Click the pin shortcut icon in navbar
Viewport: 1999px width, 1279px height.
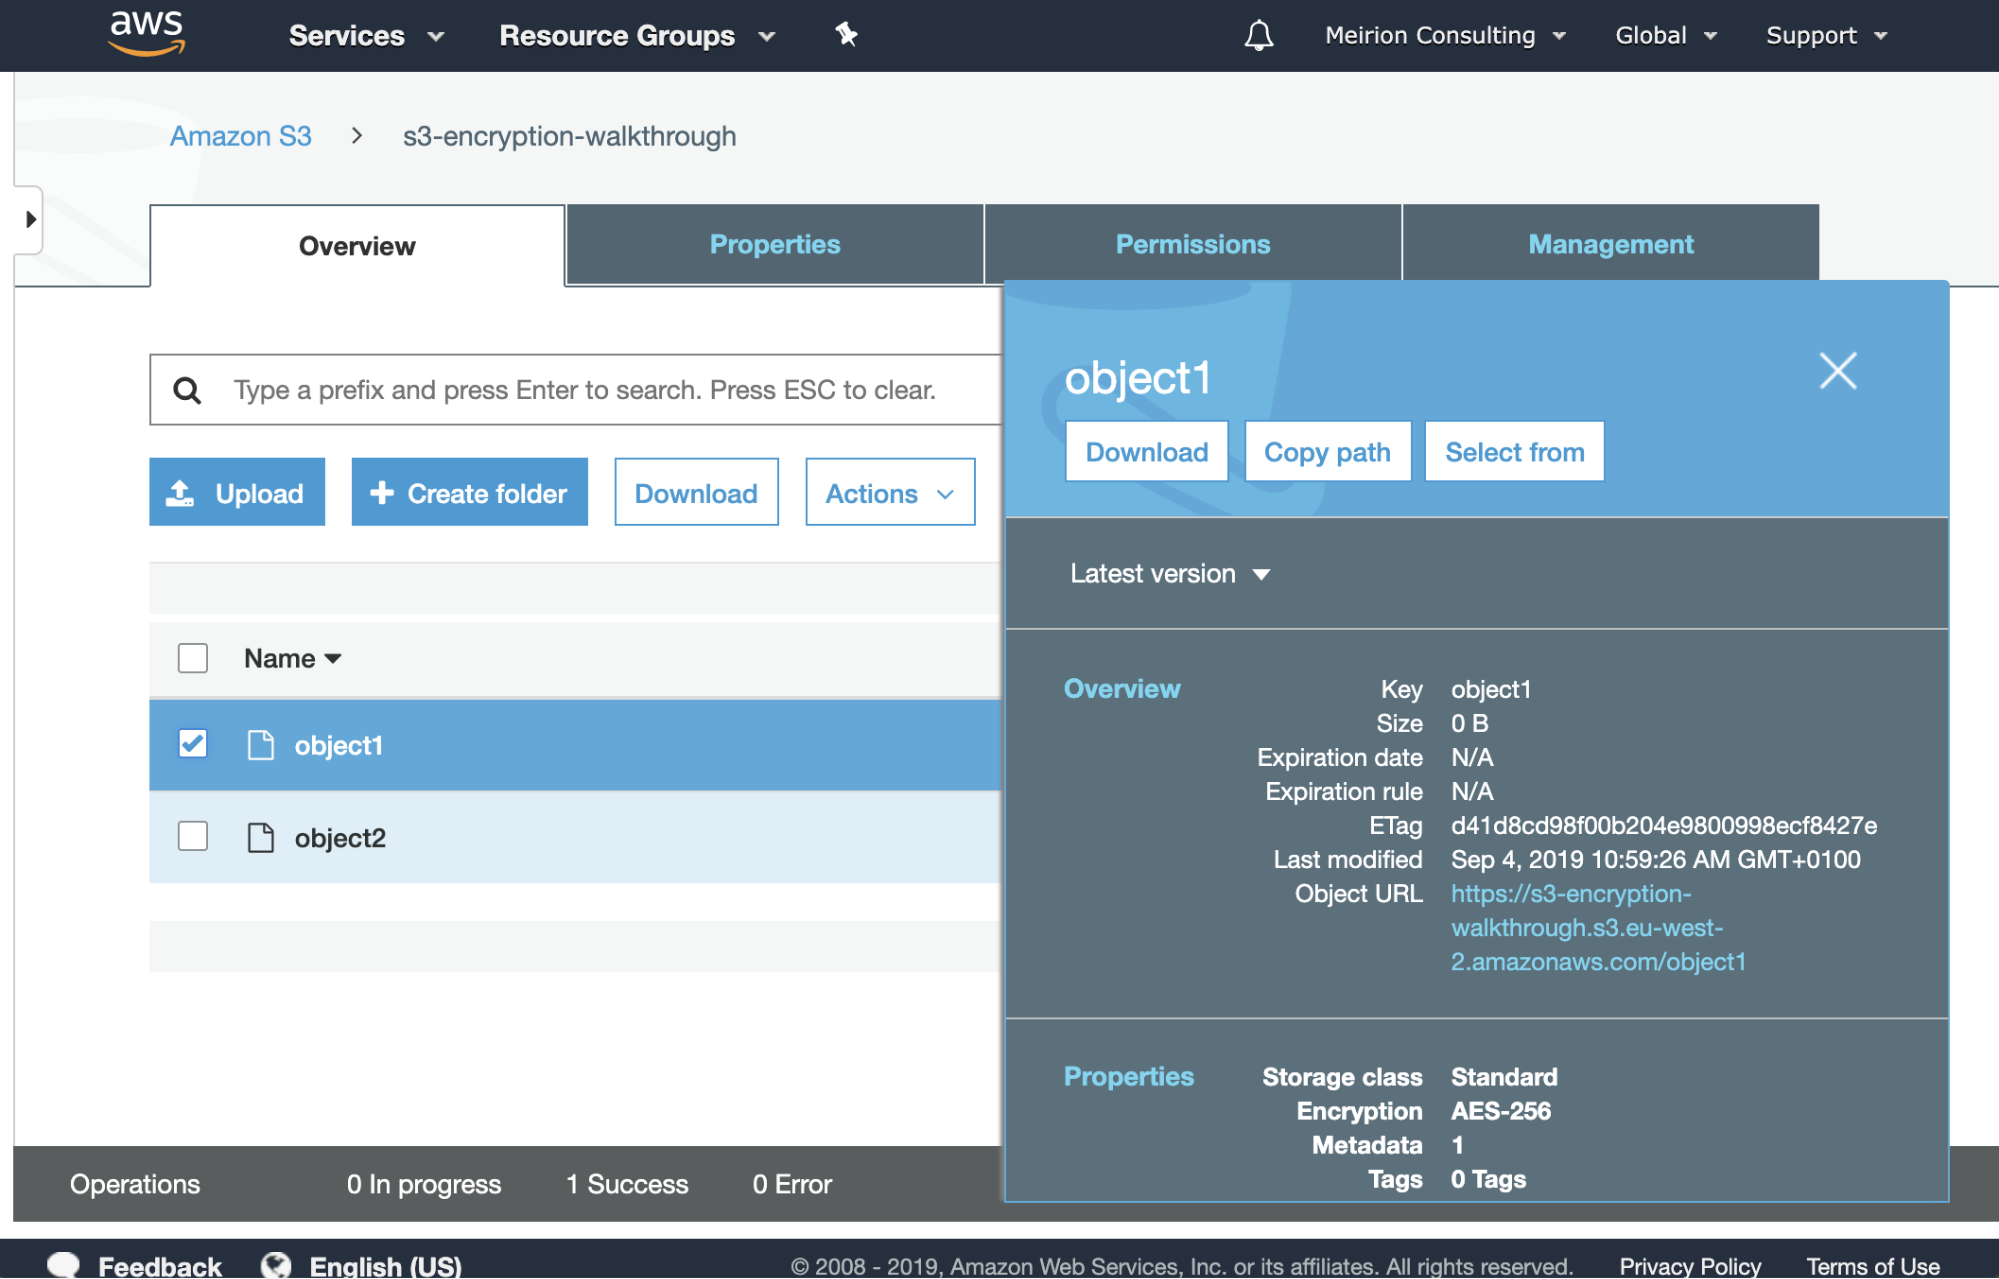click(x=846, y=35)
